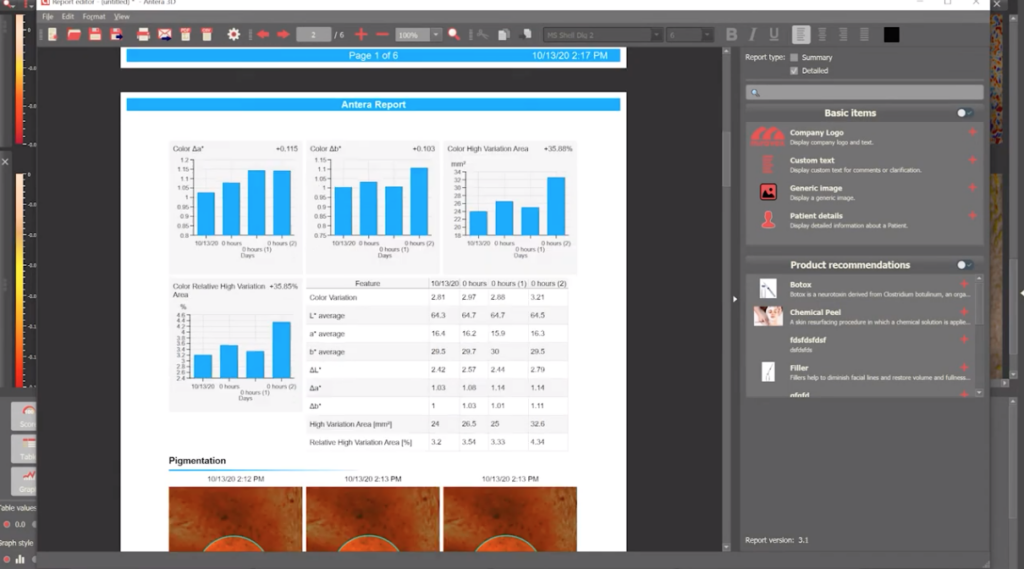Add Custom text item with plus
This screenshot has width=1024, height=569.
click(x=972, y=159)
